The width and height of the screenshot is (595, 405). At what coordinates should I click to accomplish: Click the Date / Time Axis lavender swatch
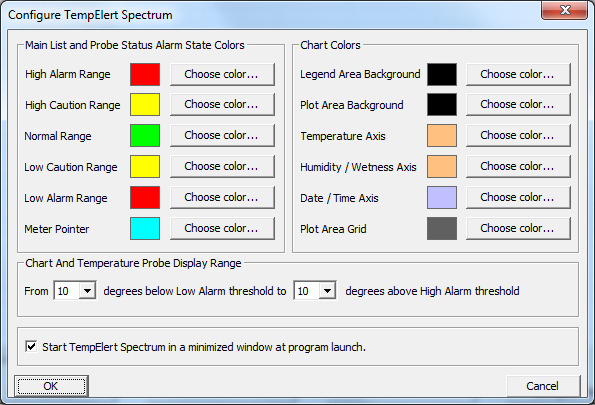pos(442,197)
